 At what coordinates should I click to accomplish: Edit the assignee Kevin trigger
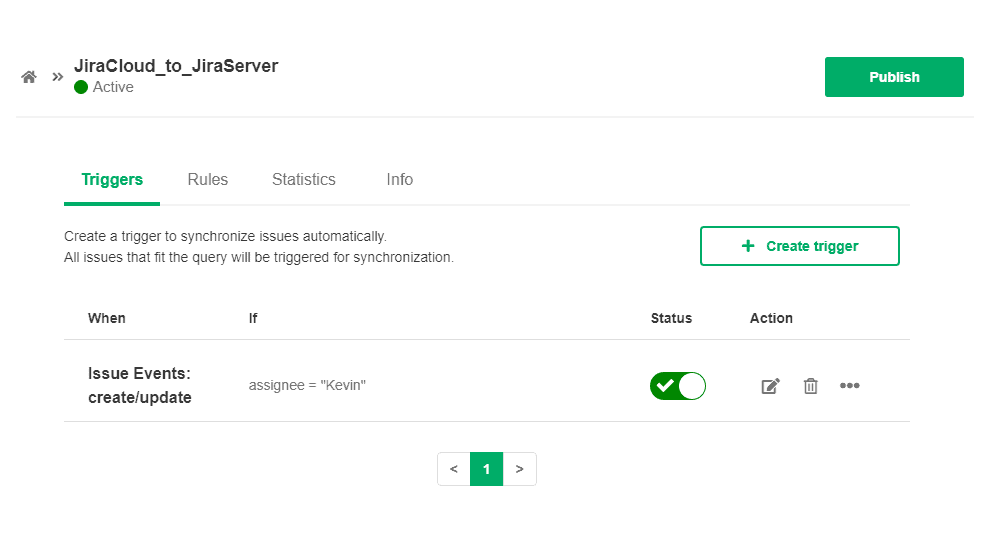(x=770, y=386)
